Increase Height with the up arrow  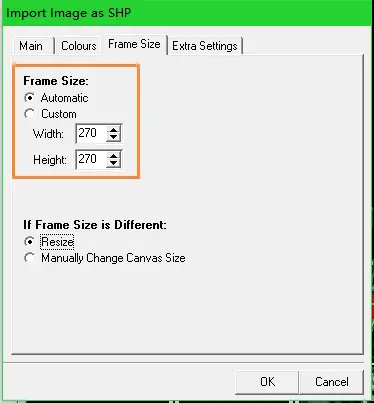point(114,155)
